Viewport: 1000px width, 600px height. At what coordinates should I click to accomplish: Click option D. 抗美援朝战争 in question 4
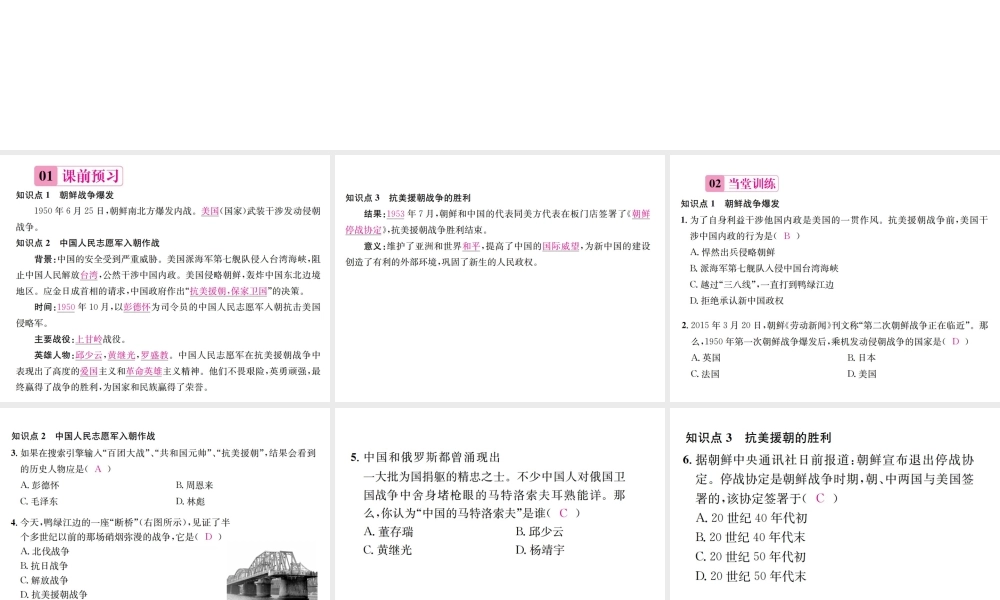(54, 595)
